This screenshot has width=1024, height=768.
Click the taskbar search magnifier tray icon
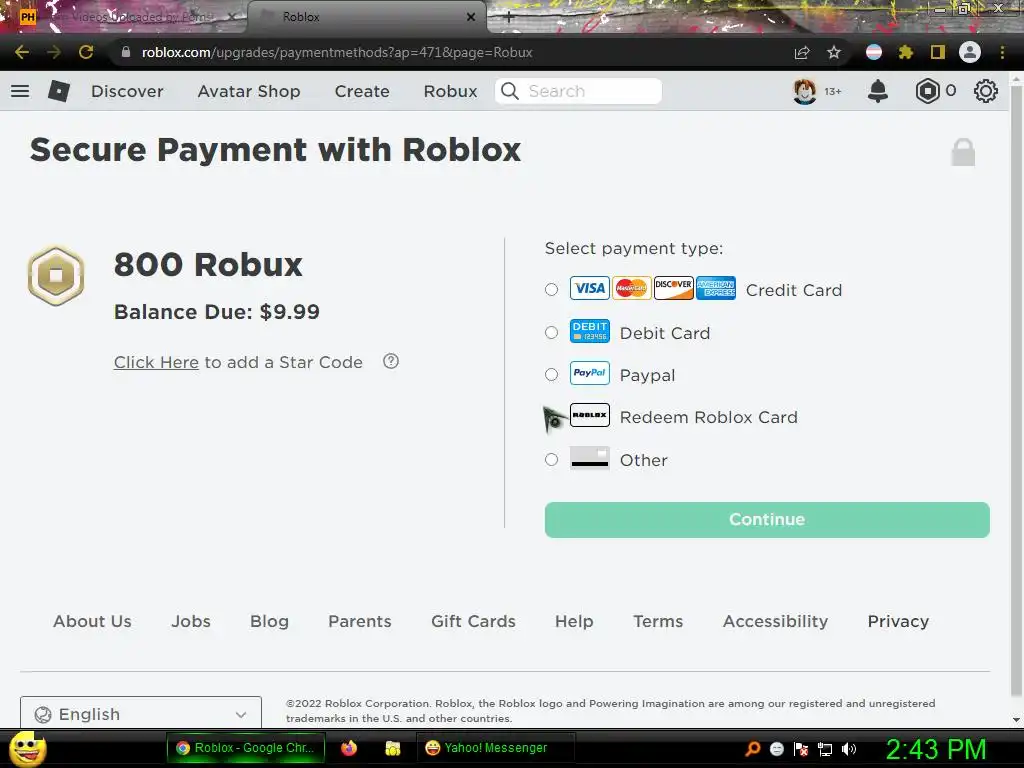pos(752,748)
